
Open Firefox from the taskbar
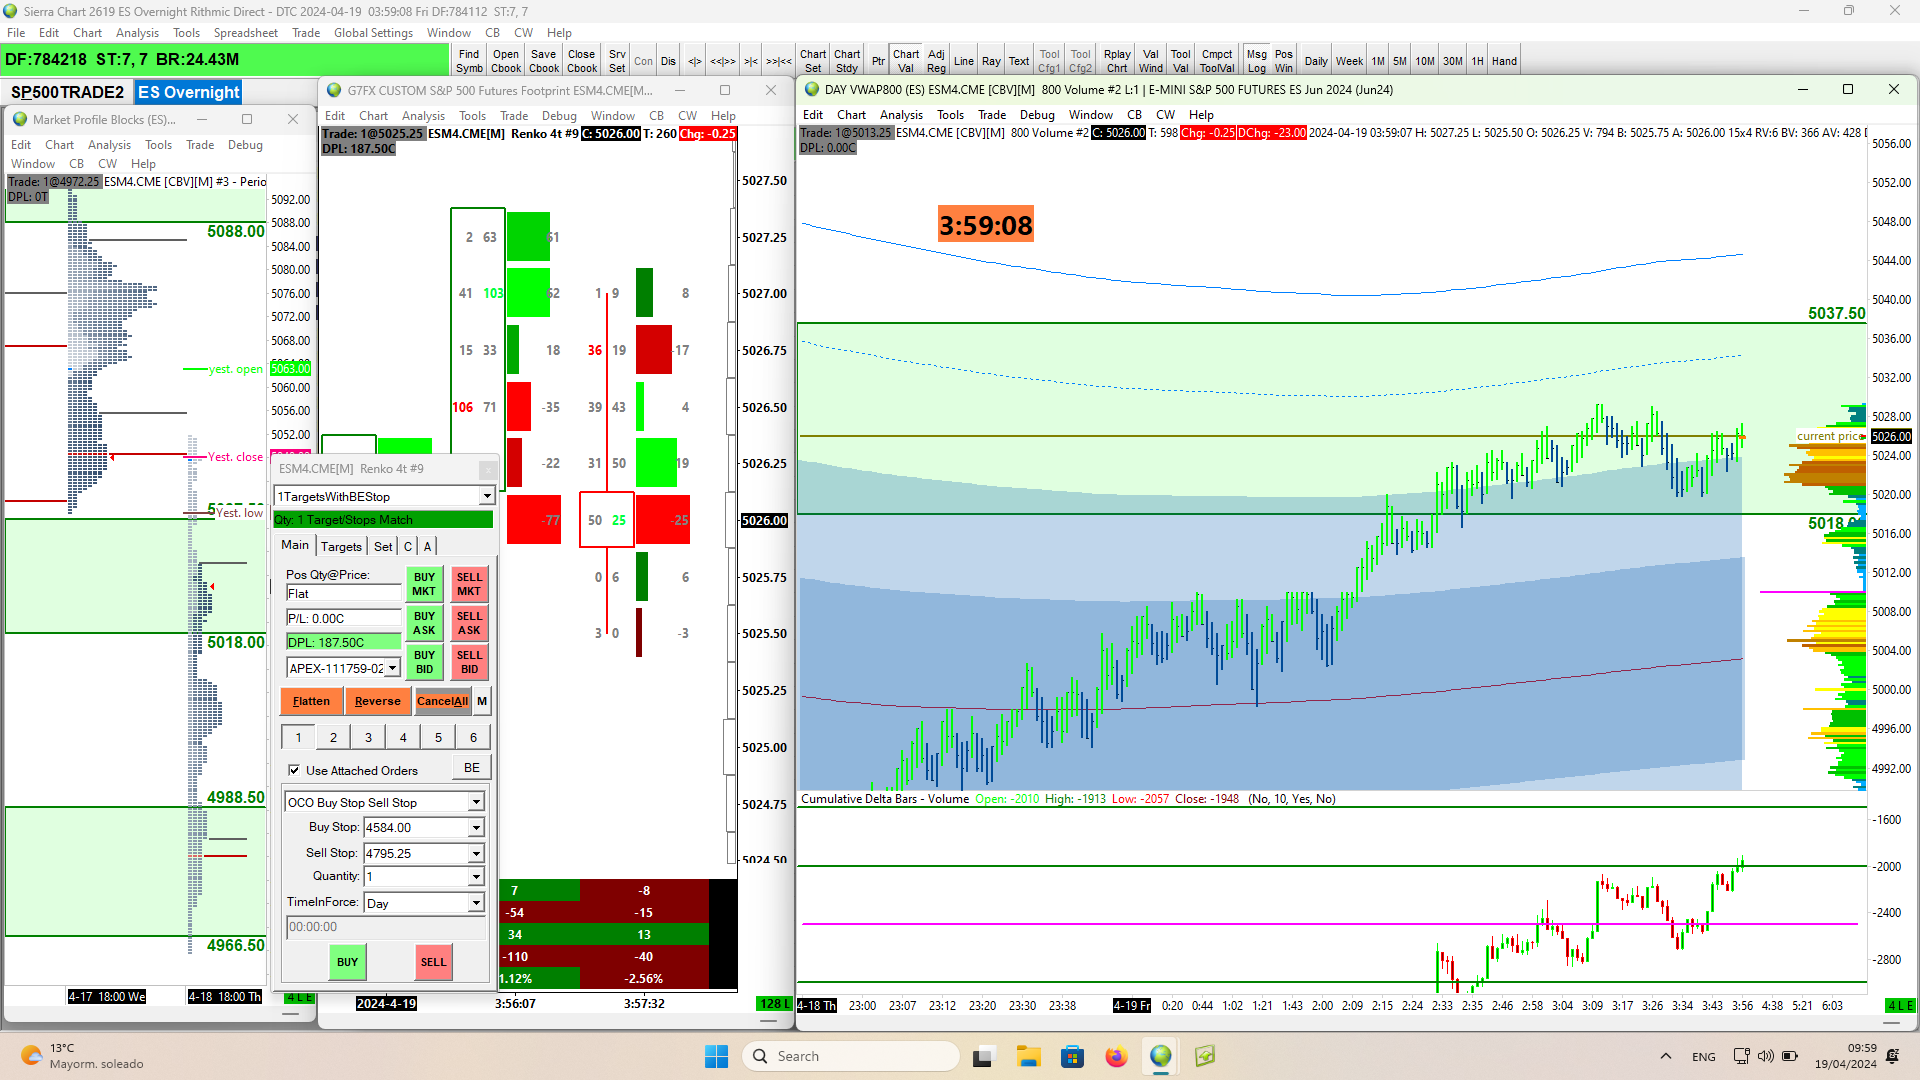pyautogui.click(x=1116, y=1056)
